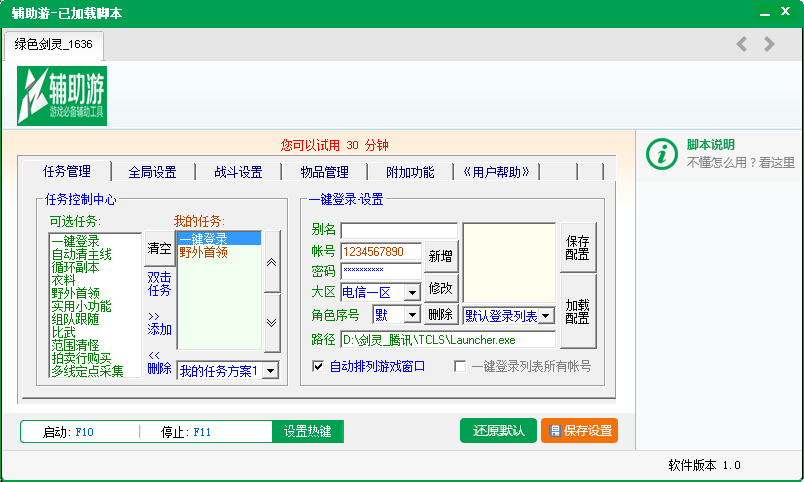Click the 新增 account button
The width and height of the screenshot is (804, 482).
[x=440, y=256]
